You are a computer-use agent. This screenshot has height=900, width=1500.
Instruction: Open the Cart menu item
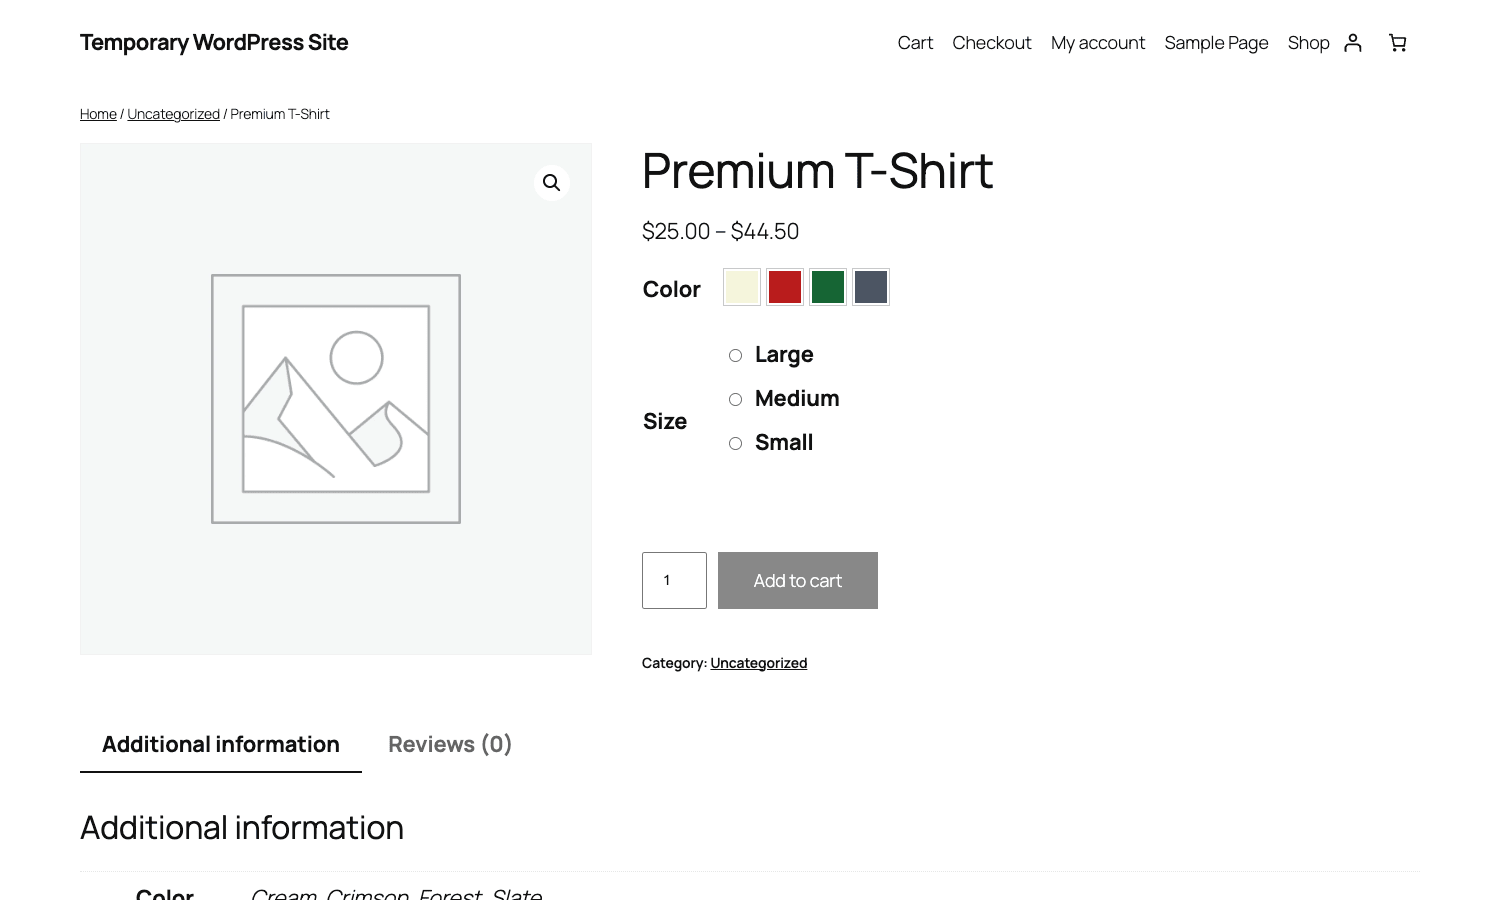pyautogui.click(x=915, y=43)
